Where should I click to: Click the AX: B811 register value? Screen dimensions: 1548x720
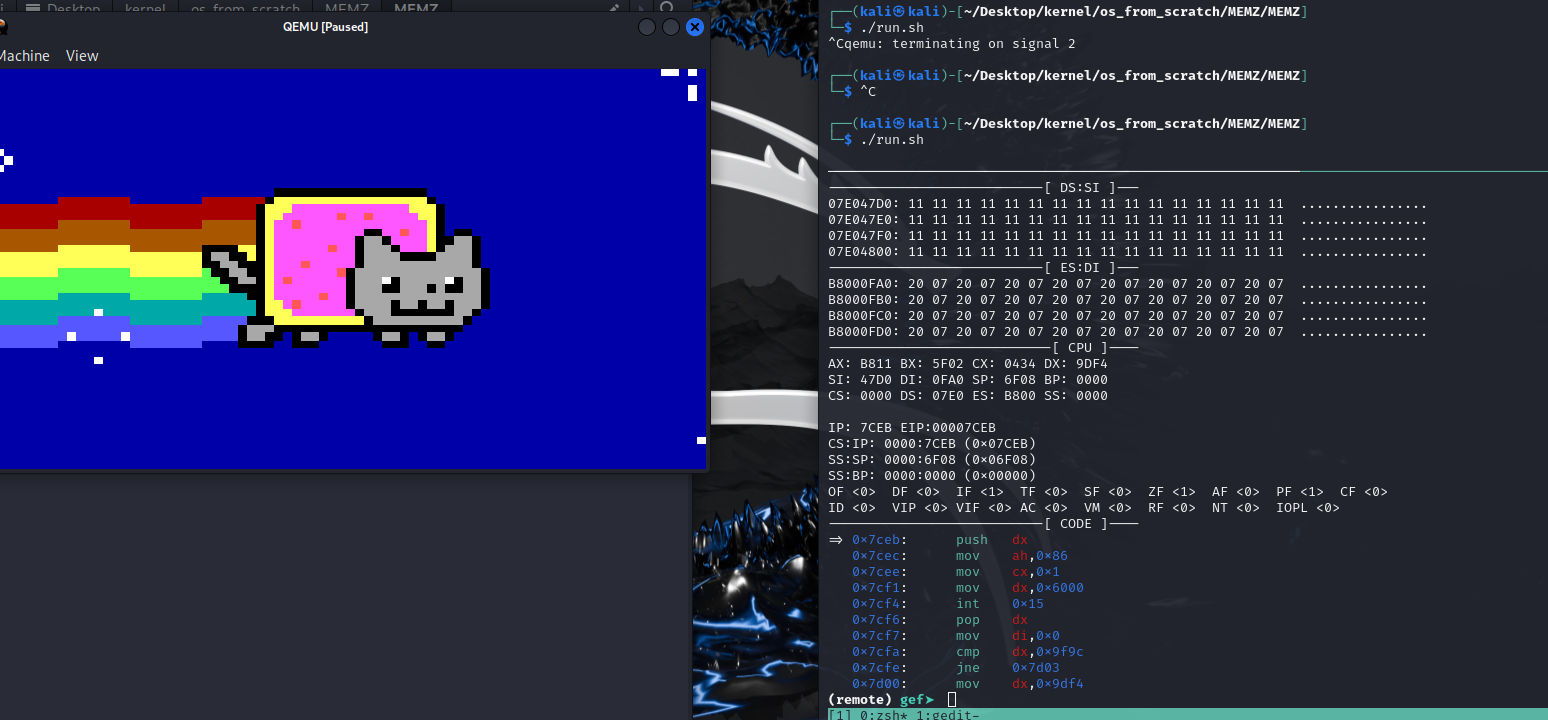click(x=860, y=364)
